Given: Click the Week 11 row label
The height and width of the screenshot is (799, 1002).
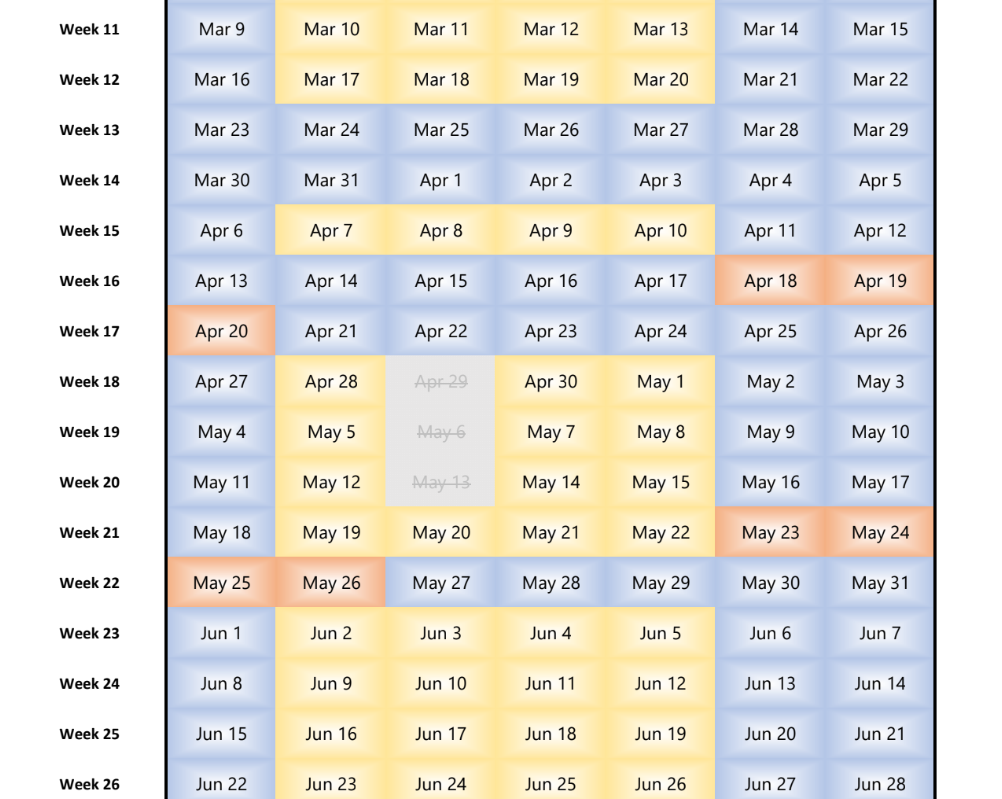Looking at the screenshot, I should [x=89, y=30].
